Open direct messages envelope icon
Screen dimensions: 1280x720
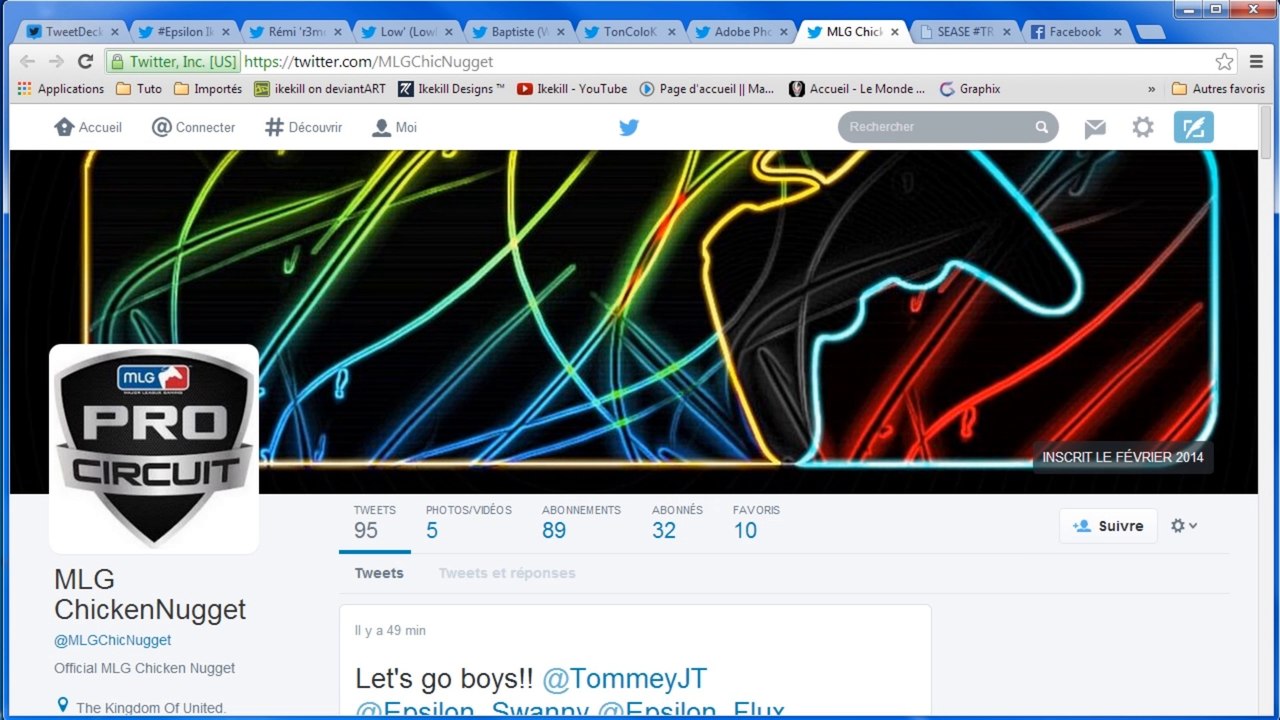tap(1095, 128)
